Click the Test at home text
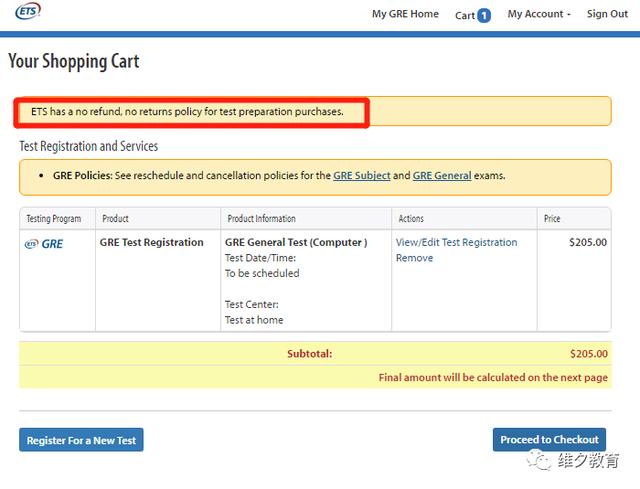 point(254,320)
